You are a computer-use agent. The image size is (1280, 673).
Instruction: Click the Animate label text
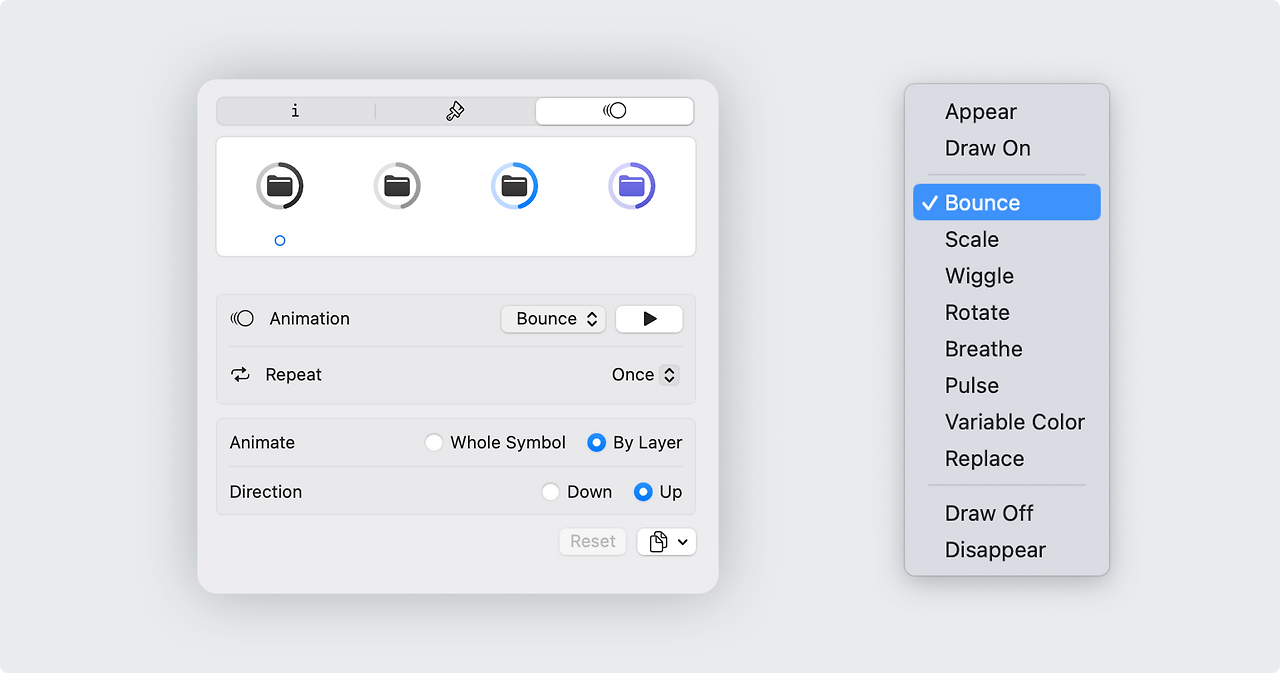coord(262,443)
